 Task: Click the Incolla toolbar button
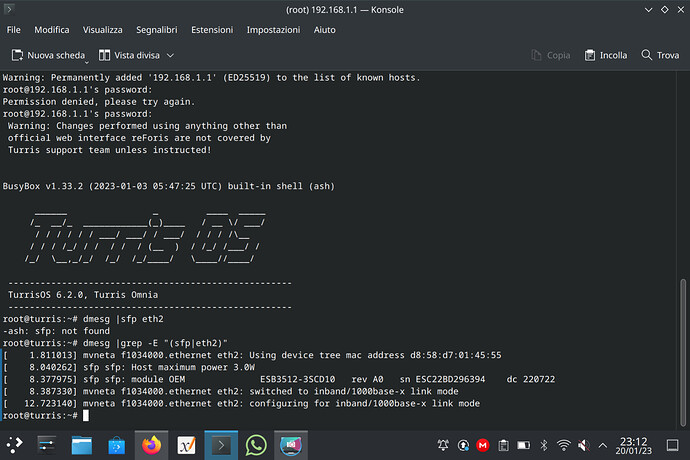point(606,55)
